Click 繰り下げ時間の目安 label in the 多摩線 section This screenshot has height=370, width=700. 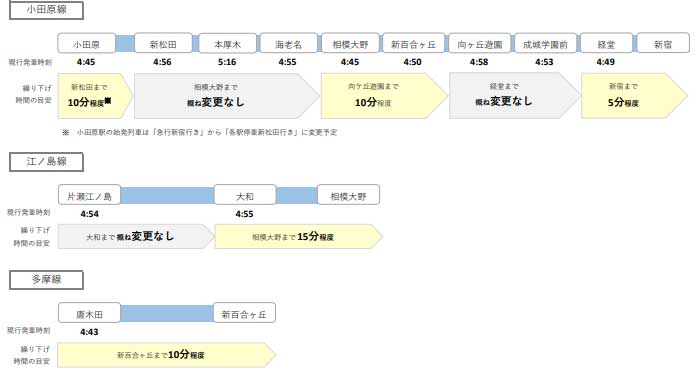pyautogui.click(x=32, y=355)
